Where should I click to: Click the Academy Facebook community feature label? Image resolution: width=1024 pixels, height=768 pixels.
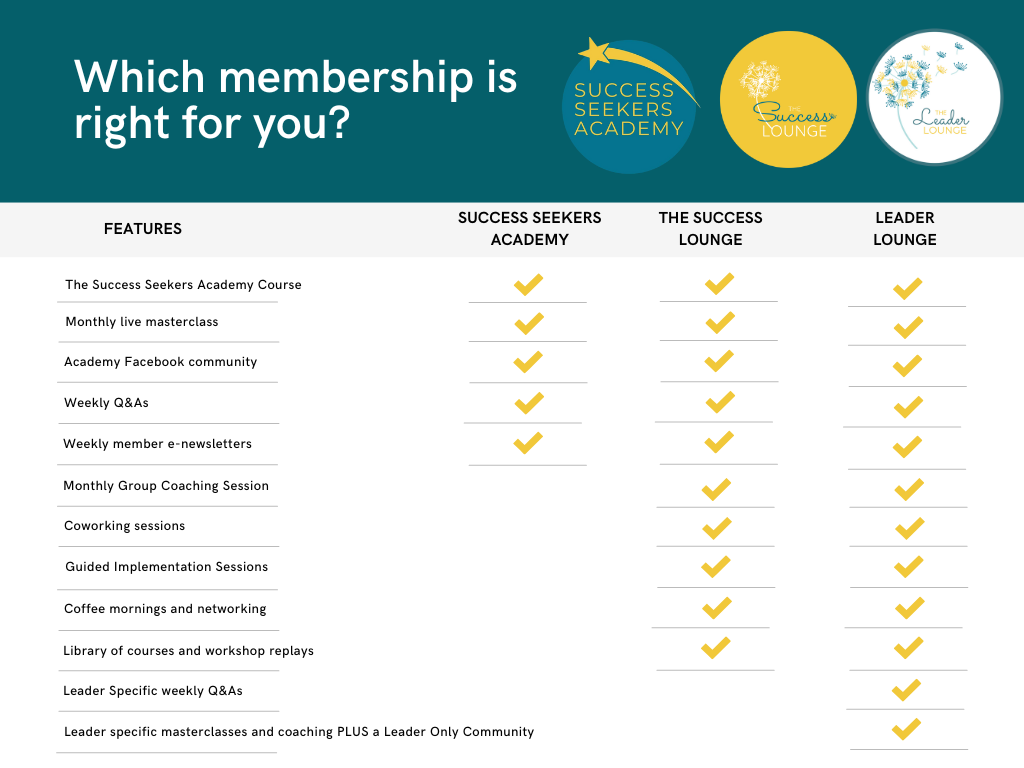coord(161,362)
